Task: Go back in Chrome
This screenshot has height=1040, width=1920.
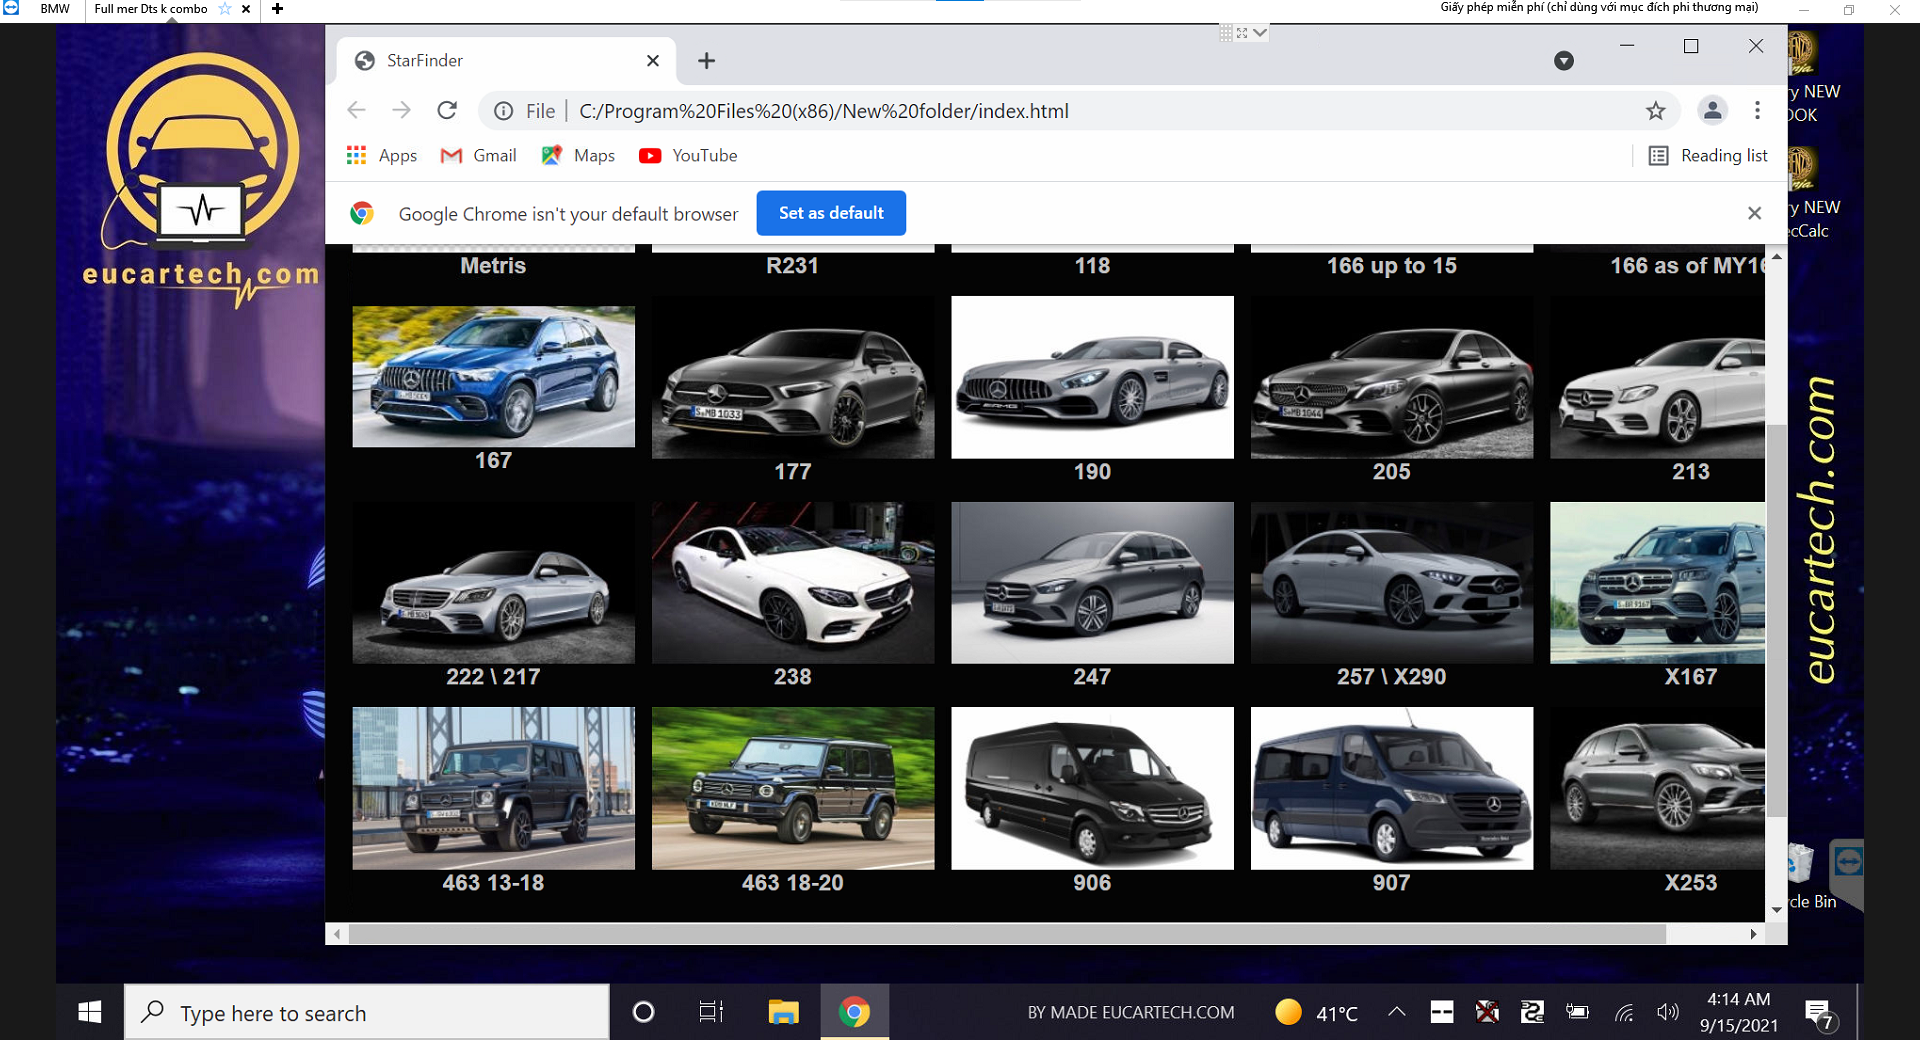Action: tap(356, 110)
